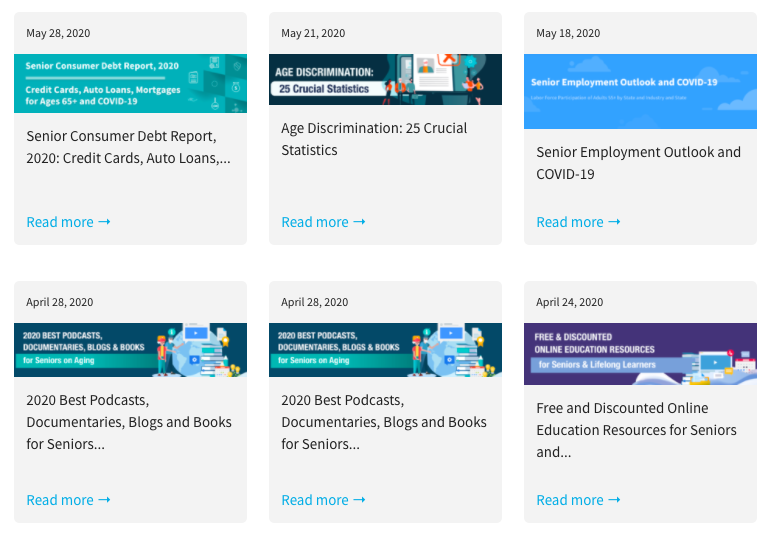Viewport: 775px width, 539px height.
Task: Open the Senior Employment Outlook blue banner
Action: tap(640, 91)
